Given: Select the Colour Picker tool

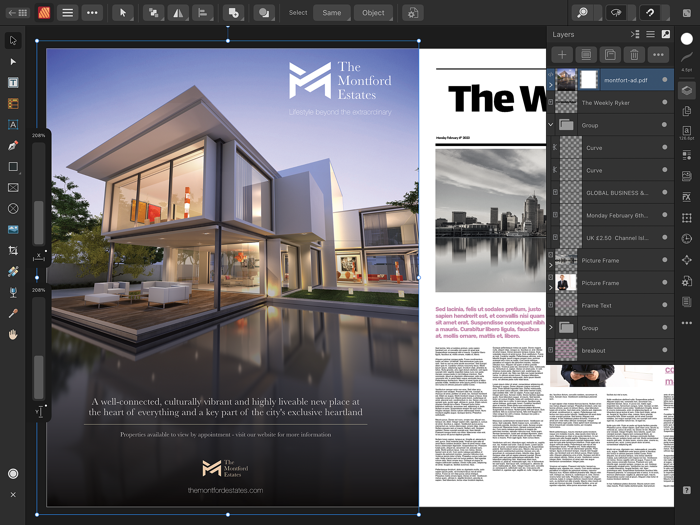Looking at the screenshot, I should (13, 313).
